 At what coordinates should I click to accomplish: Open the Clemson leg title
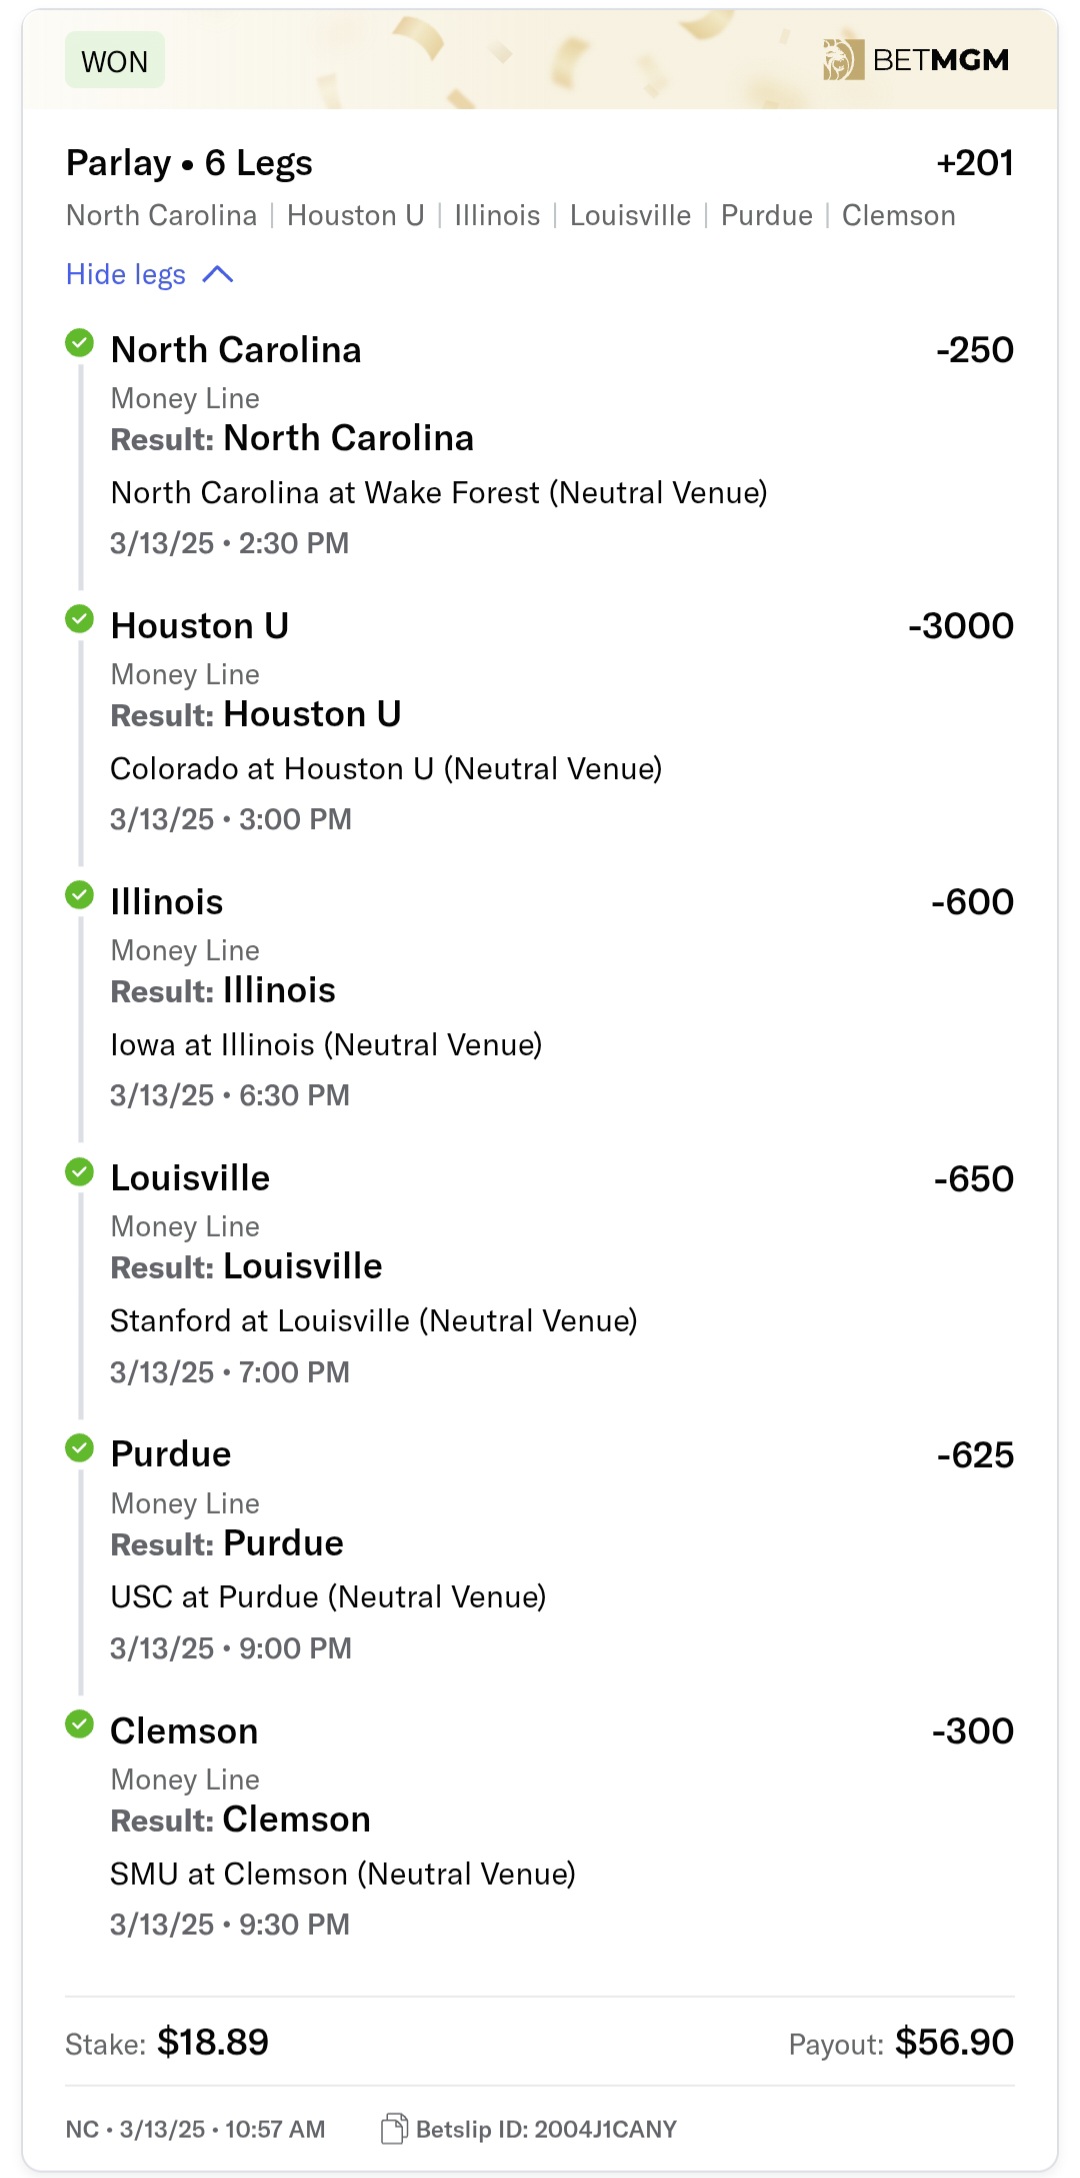point(184,1731)
